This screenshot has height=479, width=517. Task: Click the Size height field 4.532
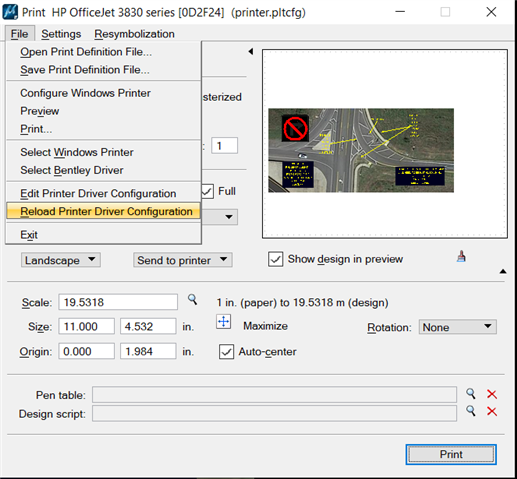148,326
